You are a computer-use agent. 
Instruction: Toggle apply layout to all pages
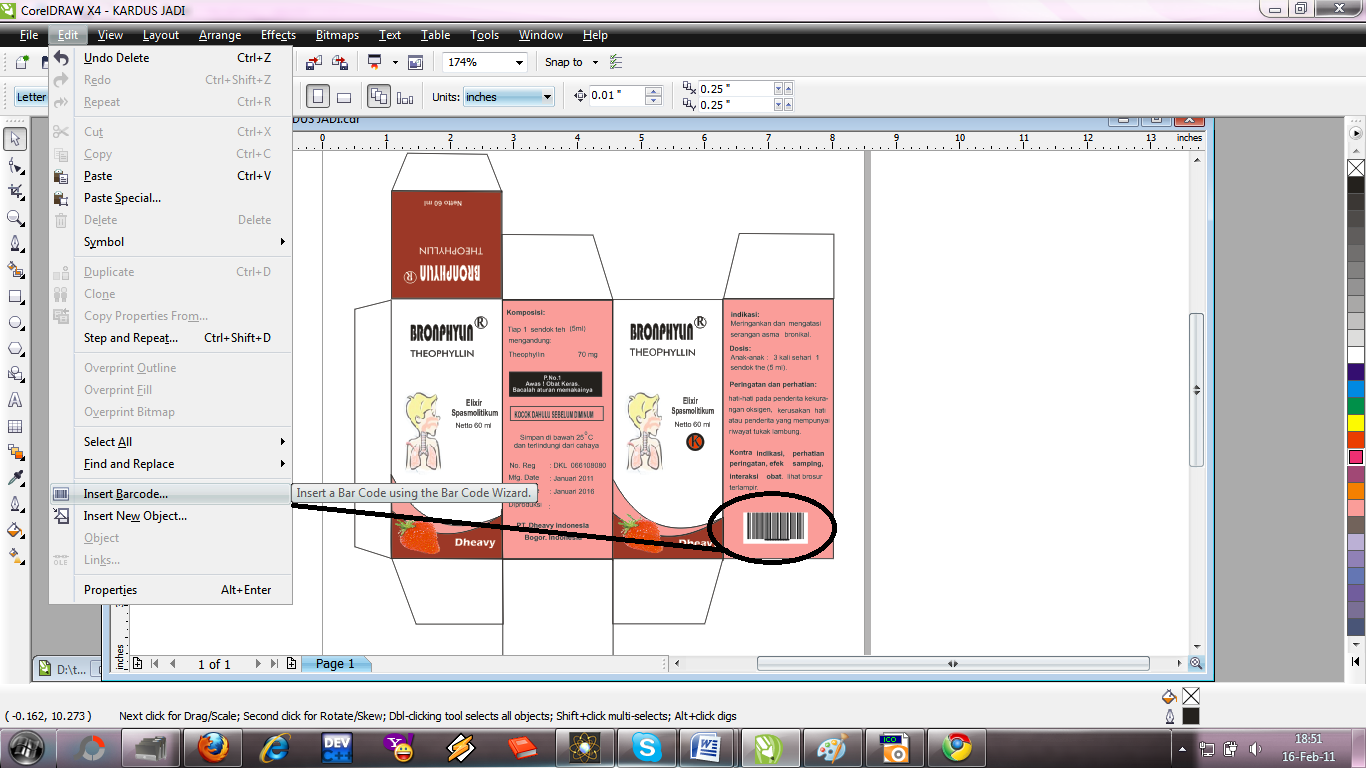coord(379,97)
